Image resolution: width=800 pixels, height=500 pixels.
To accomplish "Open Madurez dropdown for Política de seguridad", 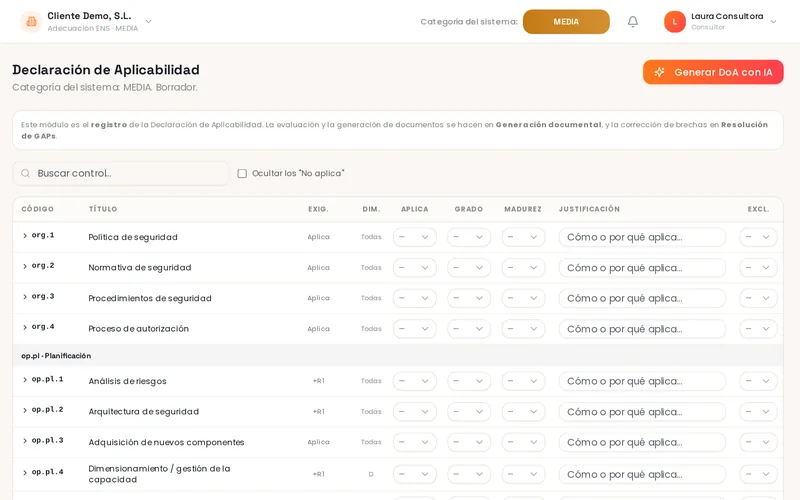I will click(523, 237).
